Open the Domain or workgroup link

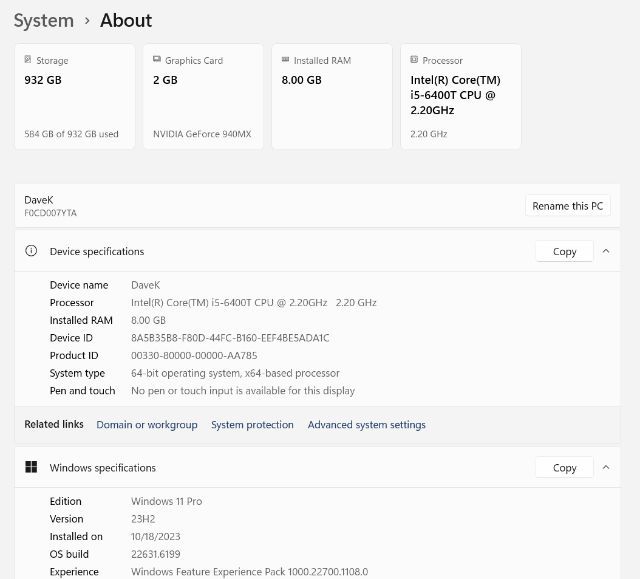147,425
